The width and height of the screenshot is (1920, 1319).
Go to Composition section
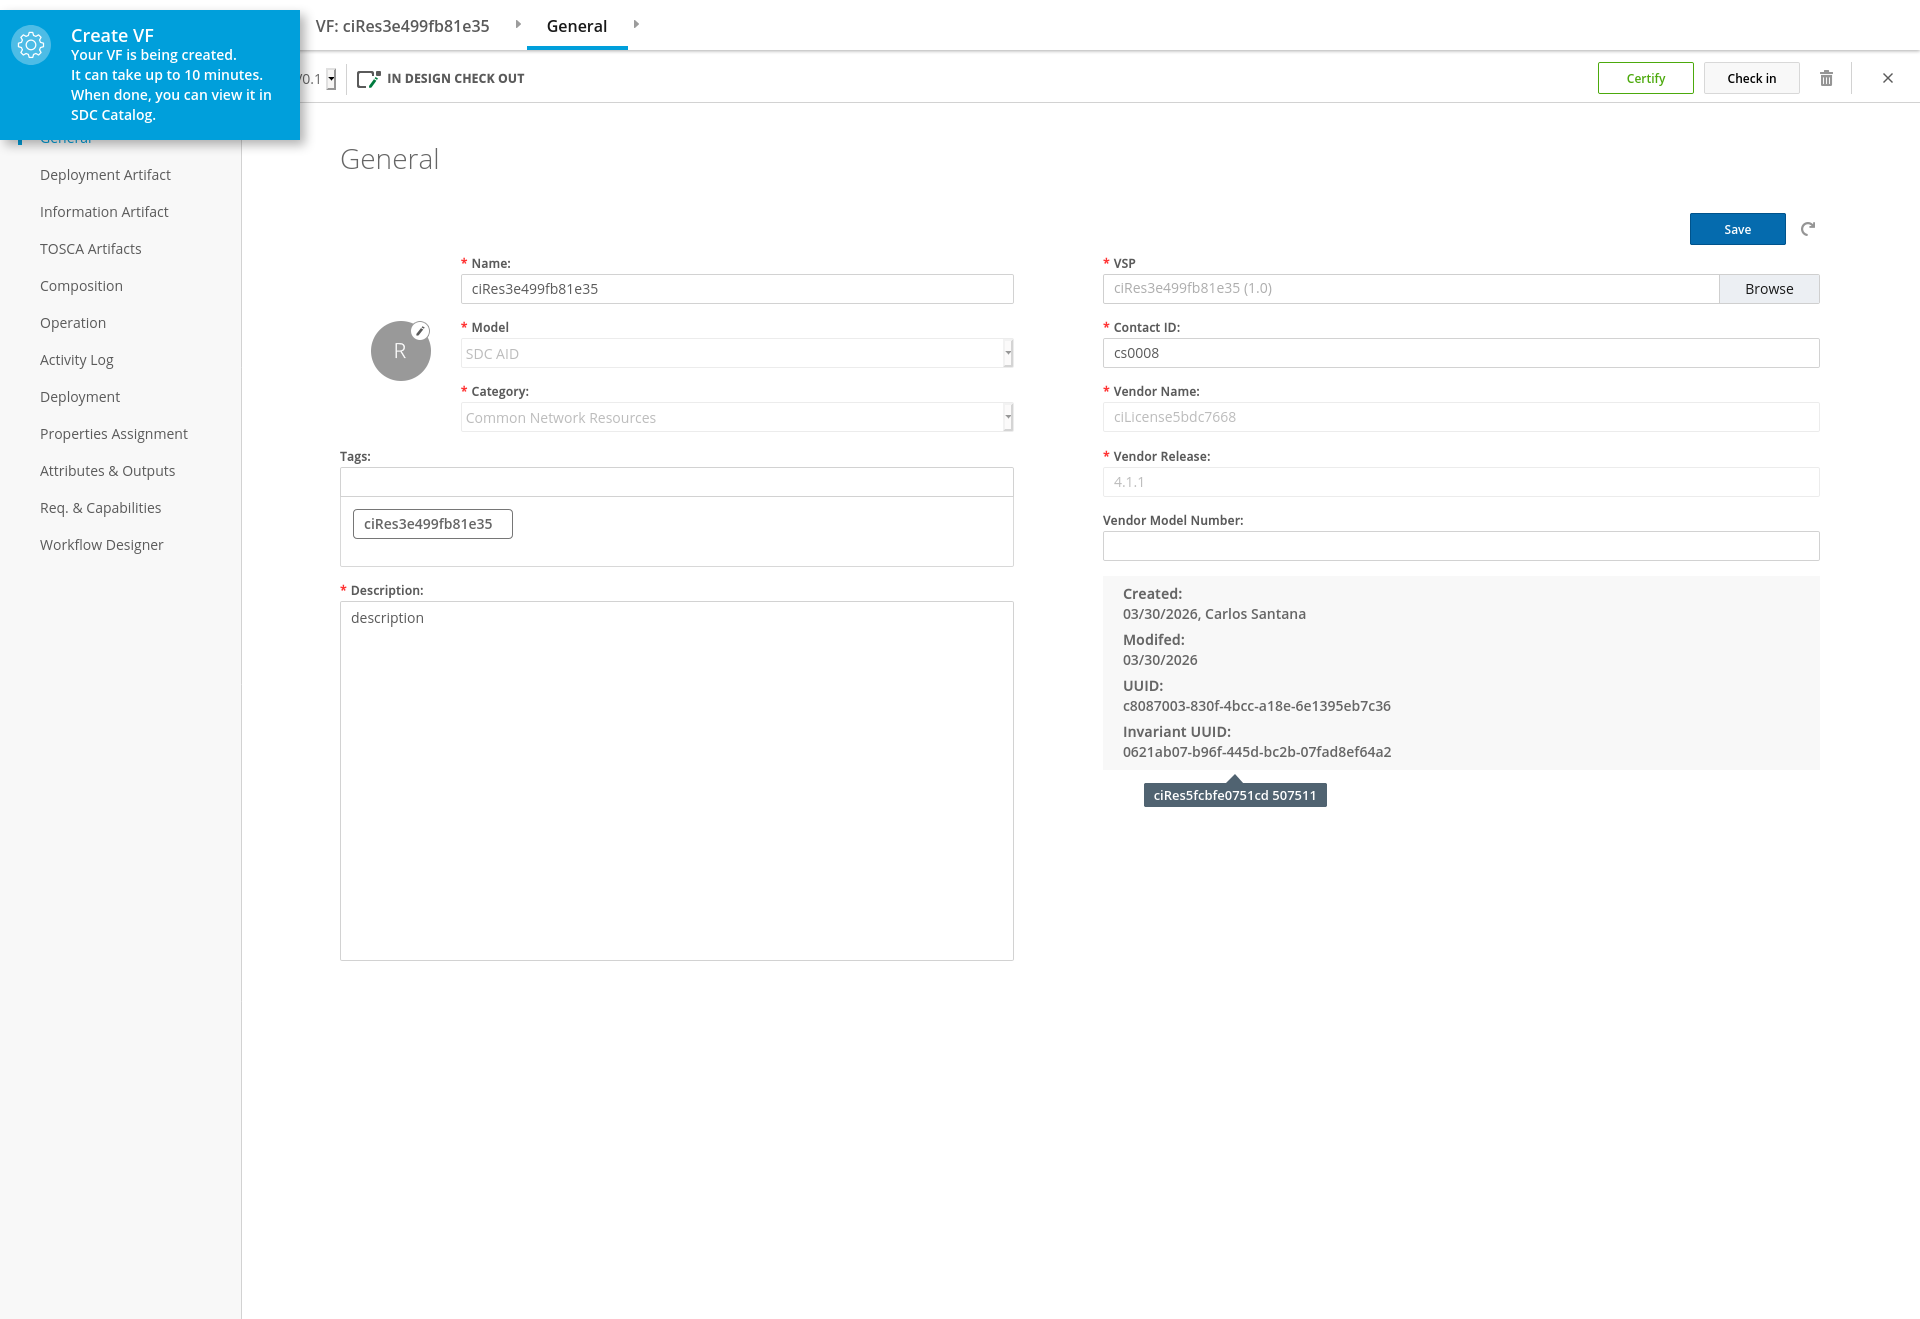click(81, 286)
